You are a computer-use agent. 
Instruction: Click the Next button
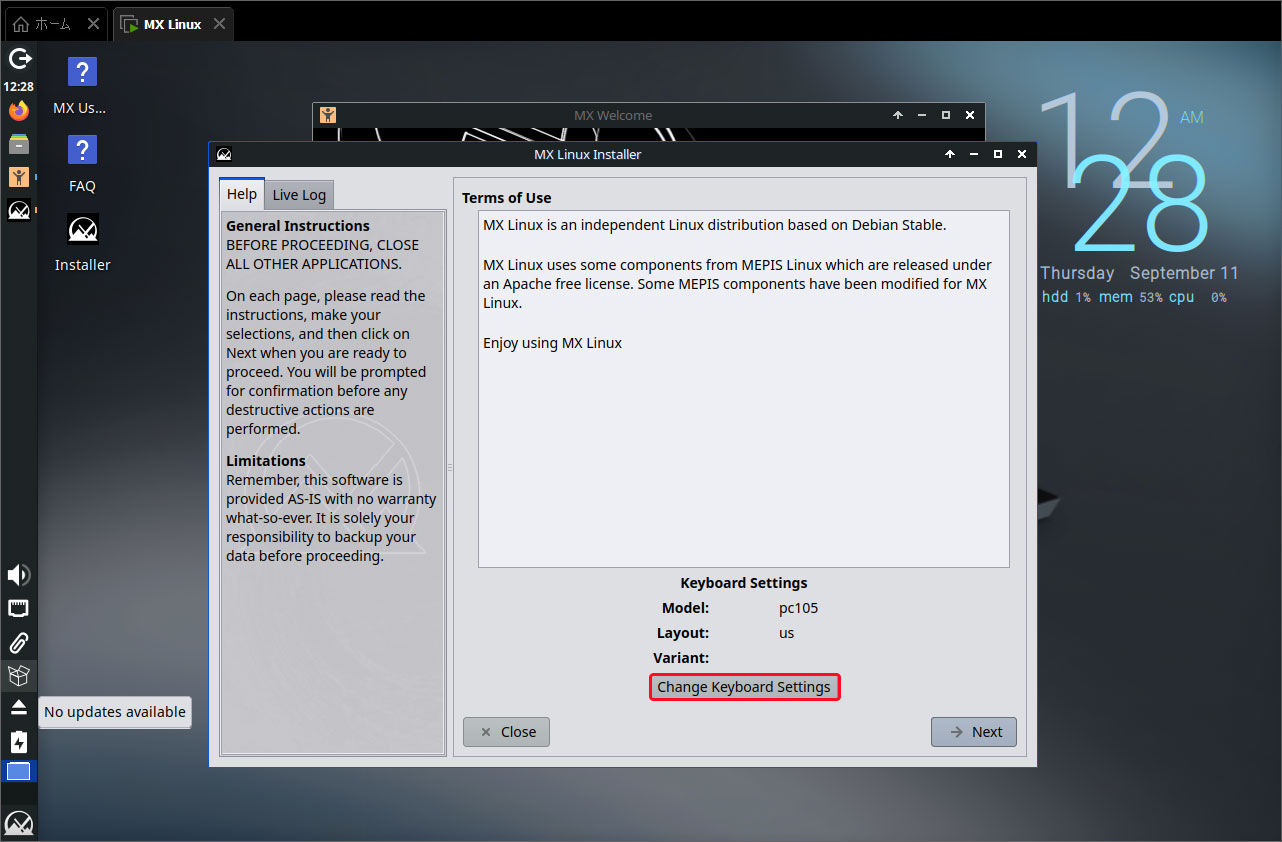(x=974, y=732)
